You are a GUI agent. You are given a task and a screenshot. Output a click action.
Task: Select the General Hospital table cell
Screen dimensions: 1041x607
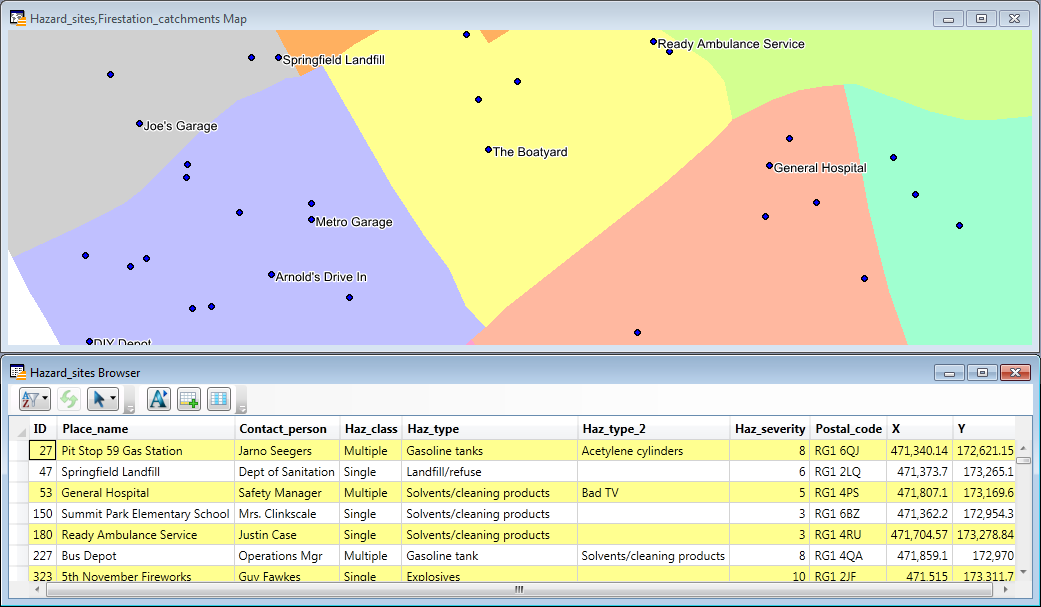[145, 493]
